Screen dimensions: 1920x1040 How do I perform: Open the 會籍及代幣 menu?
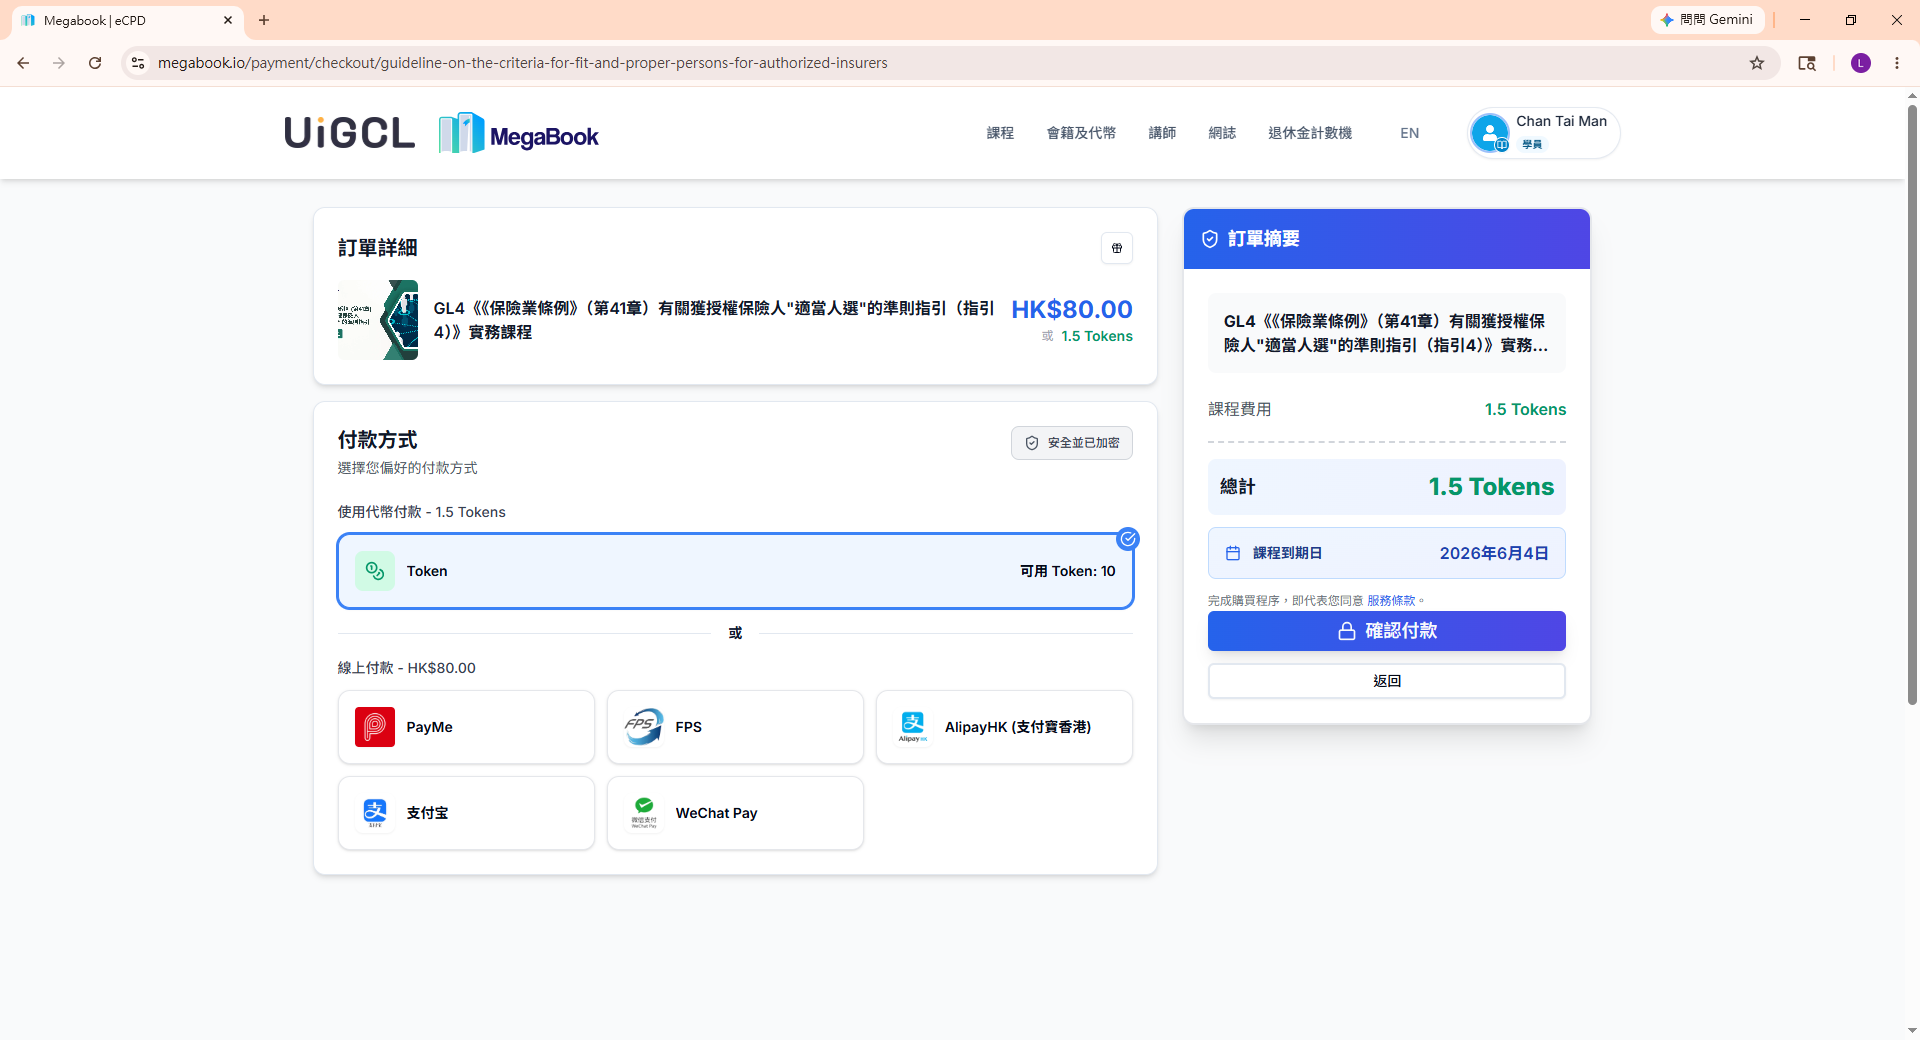point(1081,133)
